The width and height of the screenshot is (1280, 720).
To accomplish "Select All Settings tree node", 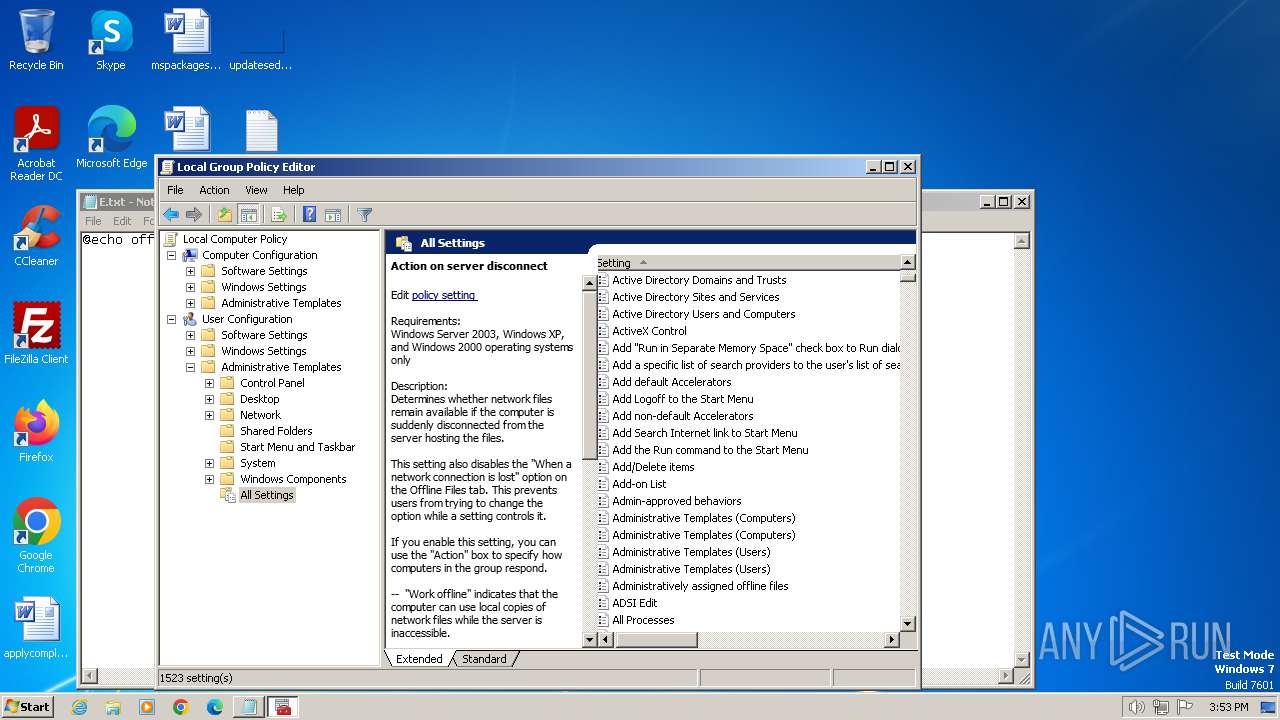I will pyautogui.click(x=267, y=495).
